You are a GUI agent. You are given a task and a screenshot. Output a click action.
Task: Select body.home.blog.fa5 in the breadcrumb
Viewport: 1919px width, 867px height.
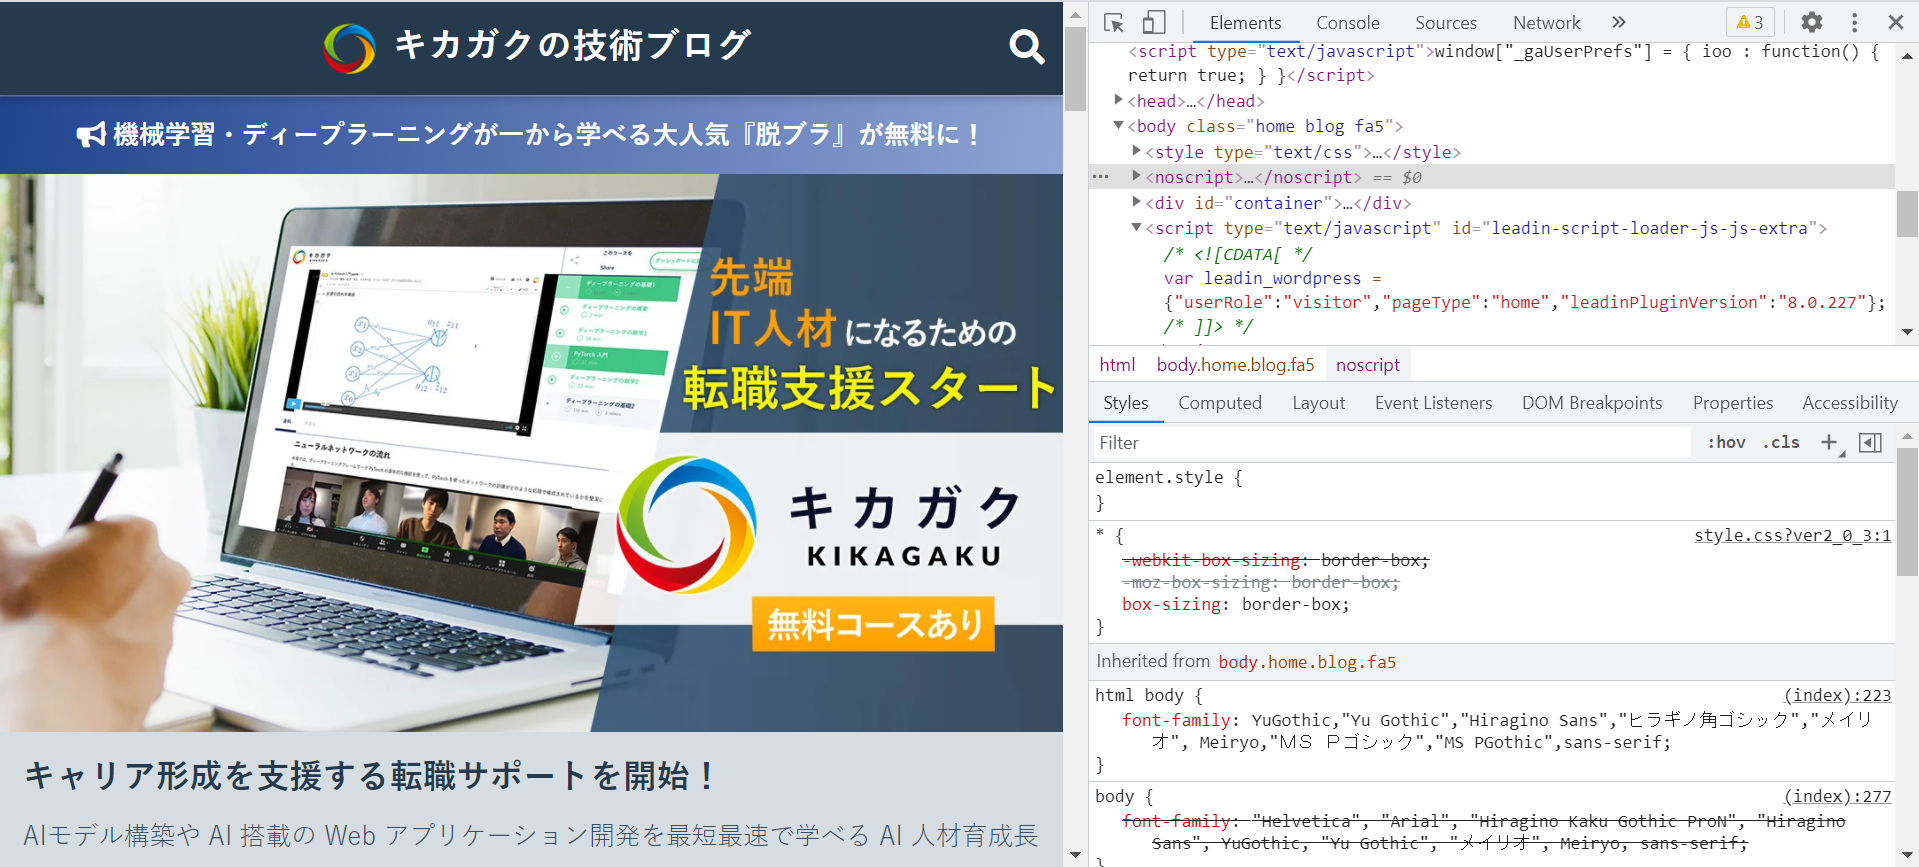tap(1235, 365)
